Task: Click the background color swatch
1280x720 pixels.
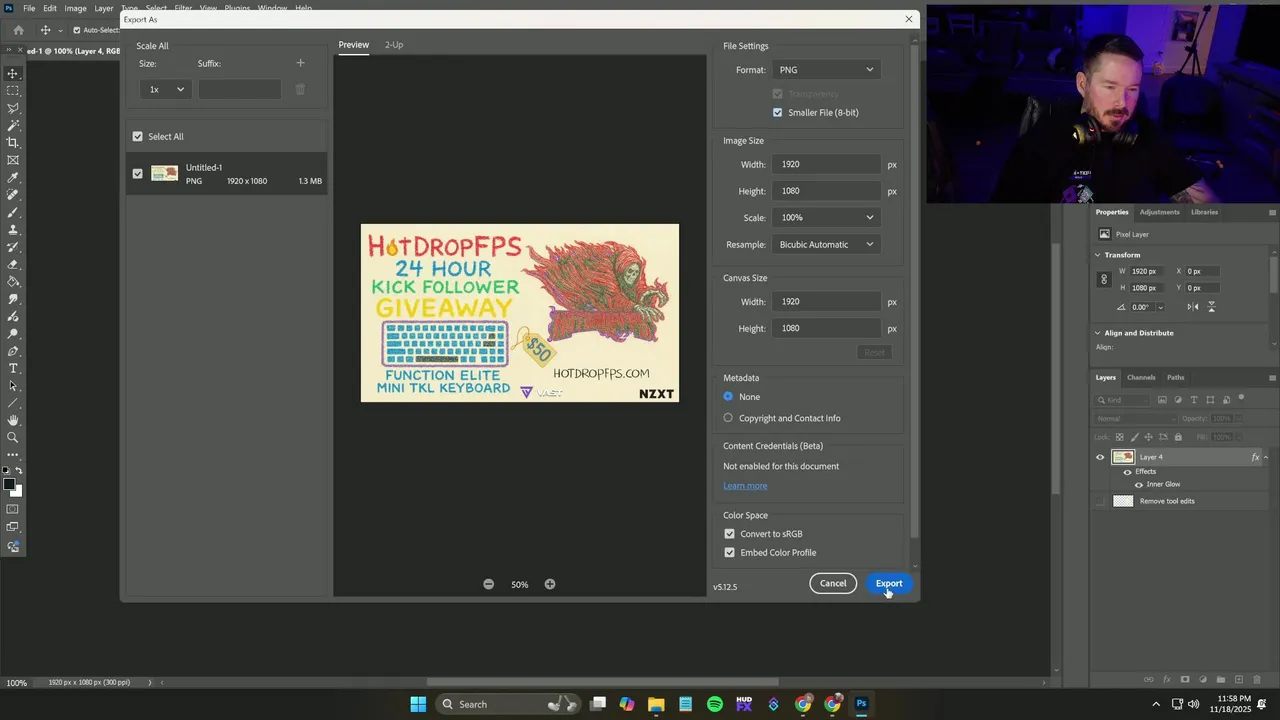Action: coord(17,491)
